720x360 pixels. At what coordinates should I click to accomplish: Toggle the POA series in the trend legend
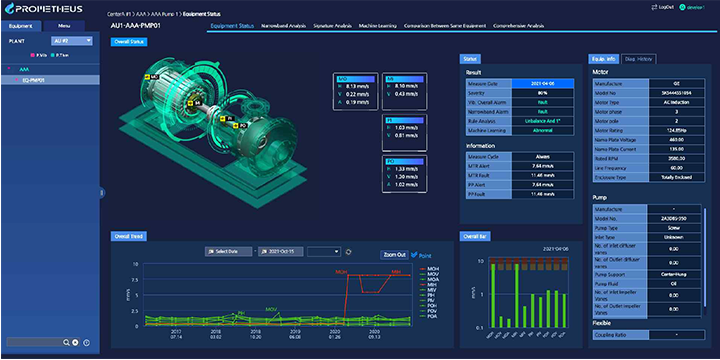pyautogui.click(x=429, y=316)
